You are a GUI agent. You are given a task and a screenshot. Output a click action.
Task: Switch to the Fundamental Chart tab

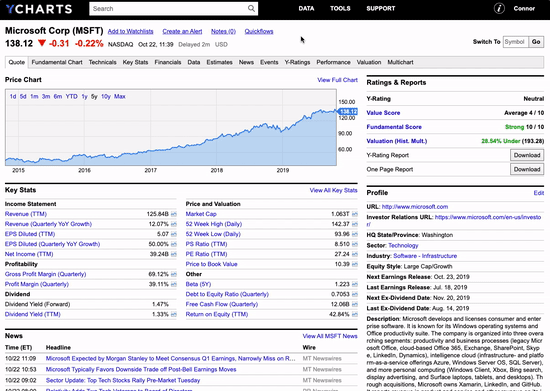click(57, 62)
